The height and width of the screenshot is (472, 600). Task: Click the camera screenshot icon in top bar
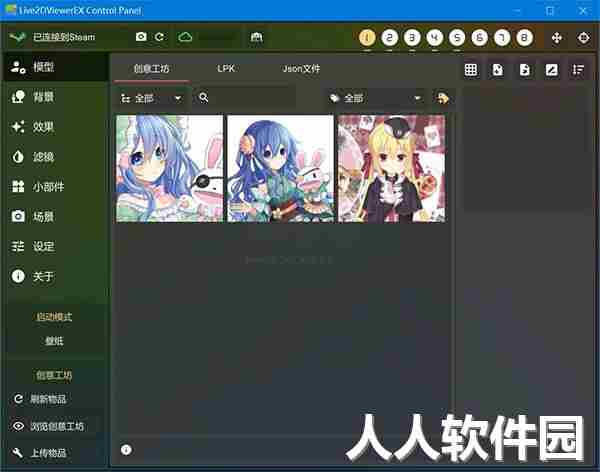click(141, 37)
